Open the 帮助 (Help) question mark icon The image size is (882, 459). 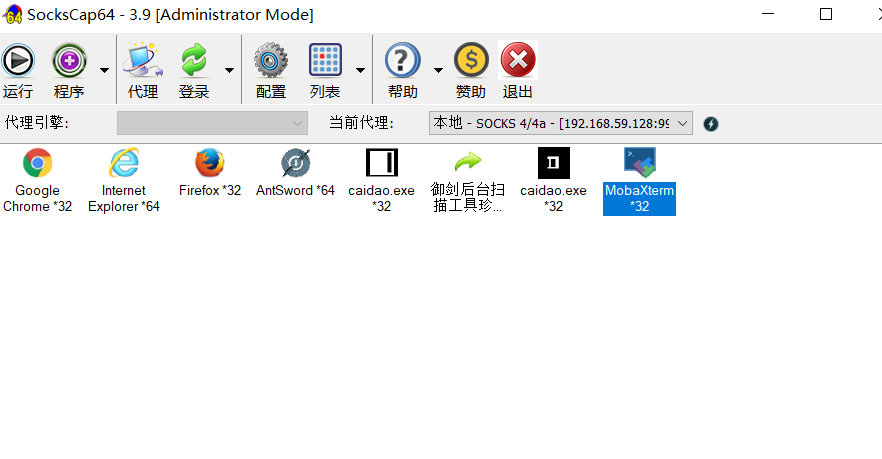point(402,60)
